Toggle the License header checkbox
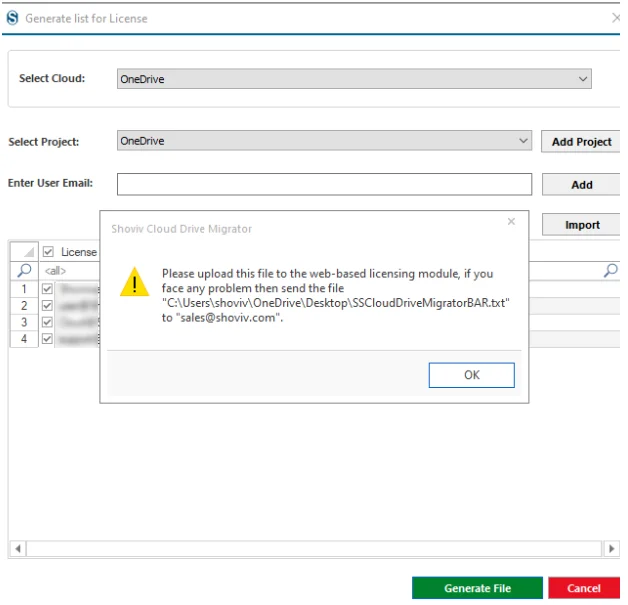628x605 pixels. pyautogui.click(x=48, y=252)
